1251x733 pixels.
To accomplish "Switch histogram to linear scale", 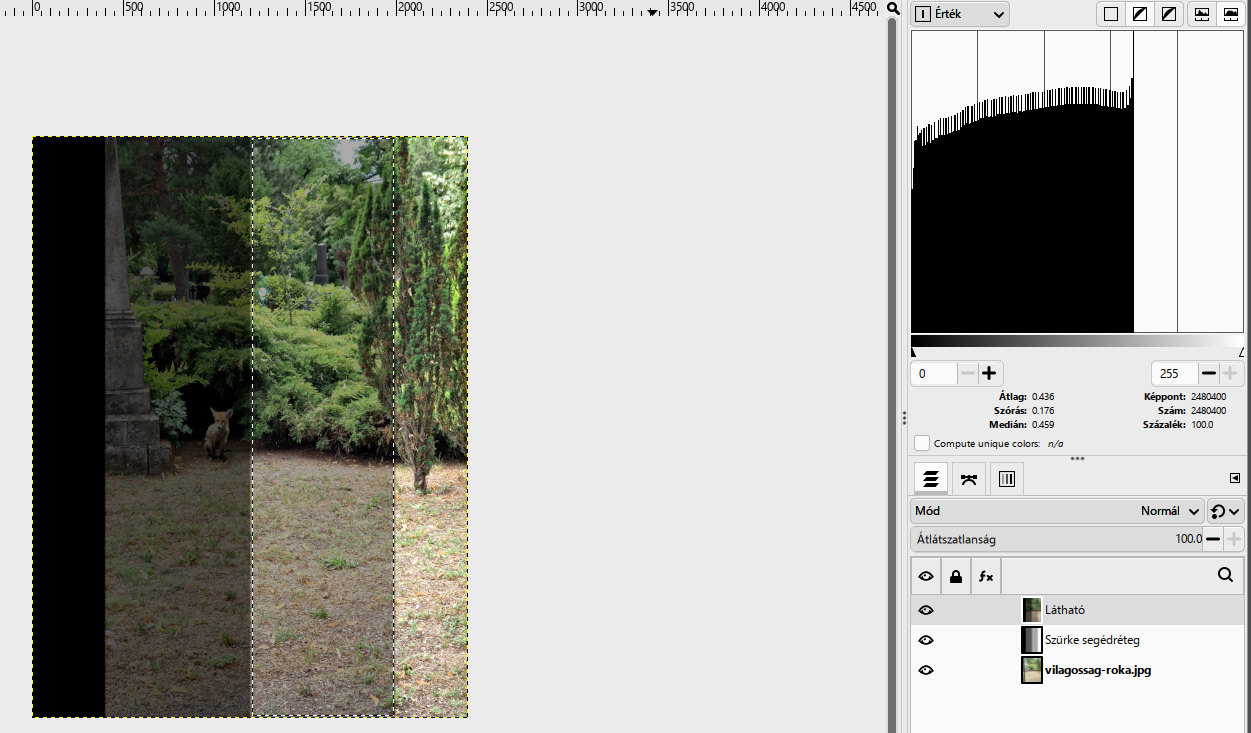I will [1202, 14].
